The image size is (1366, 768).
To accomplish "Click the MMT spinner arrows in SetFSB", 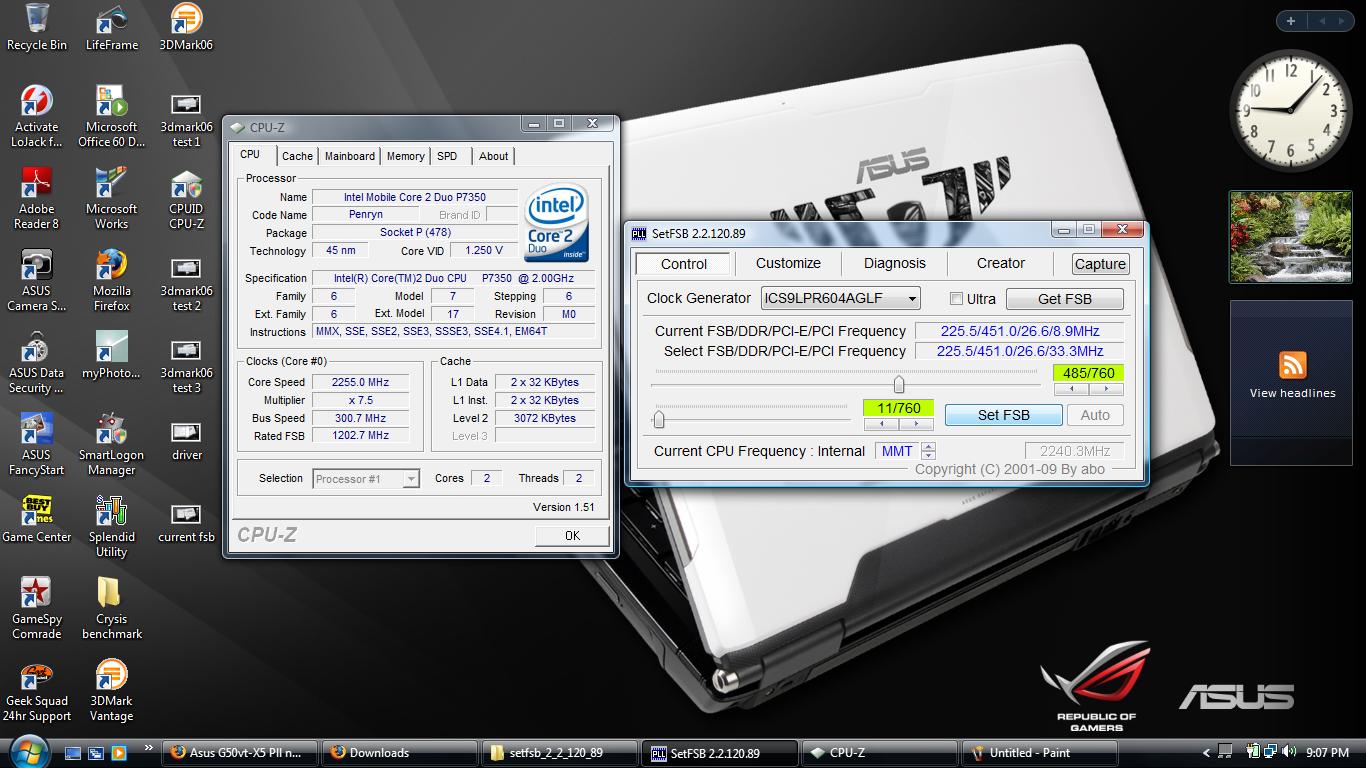I will pyautogui.click(x=929, y=451).
